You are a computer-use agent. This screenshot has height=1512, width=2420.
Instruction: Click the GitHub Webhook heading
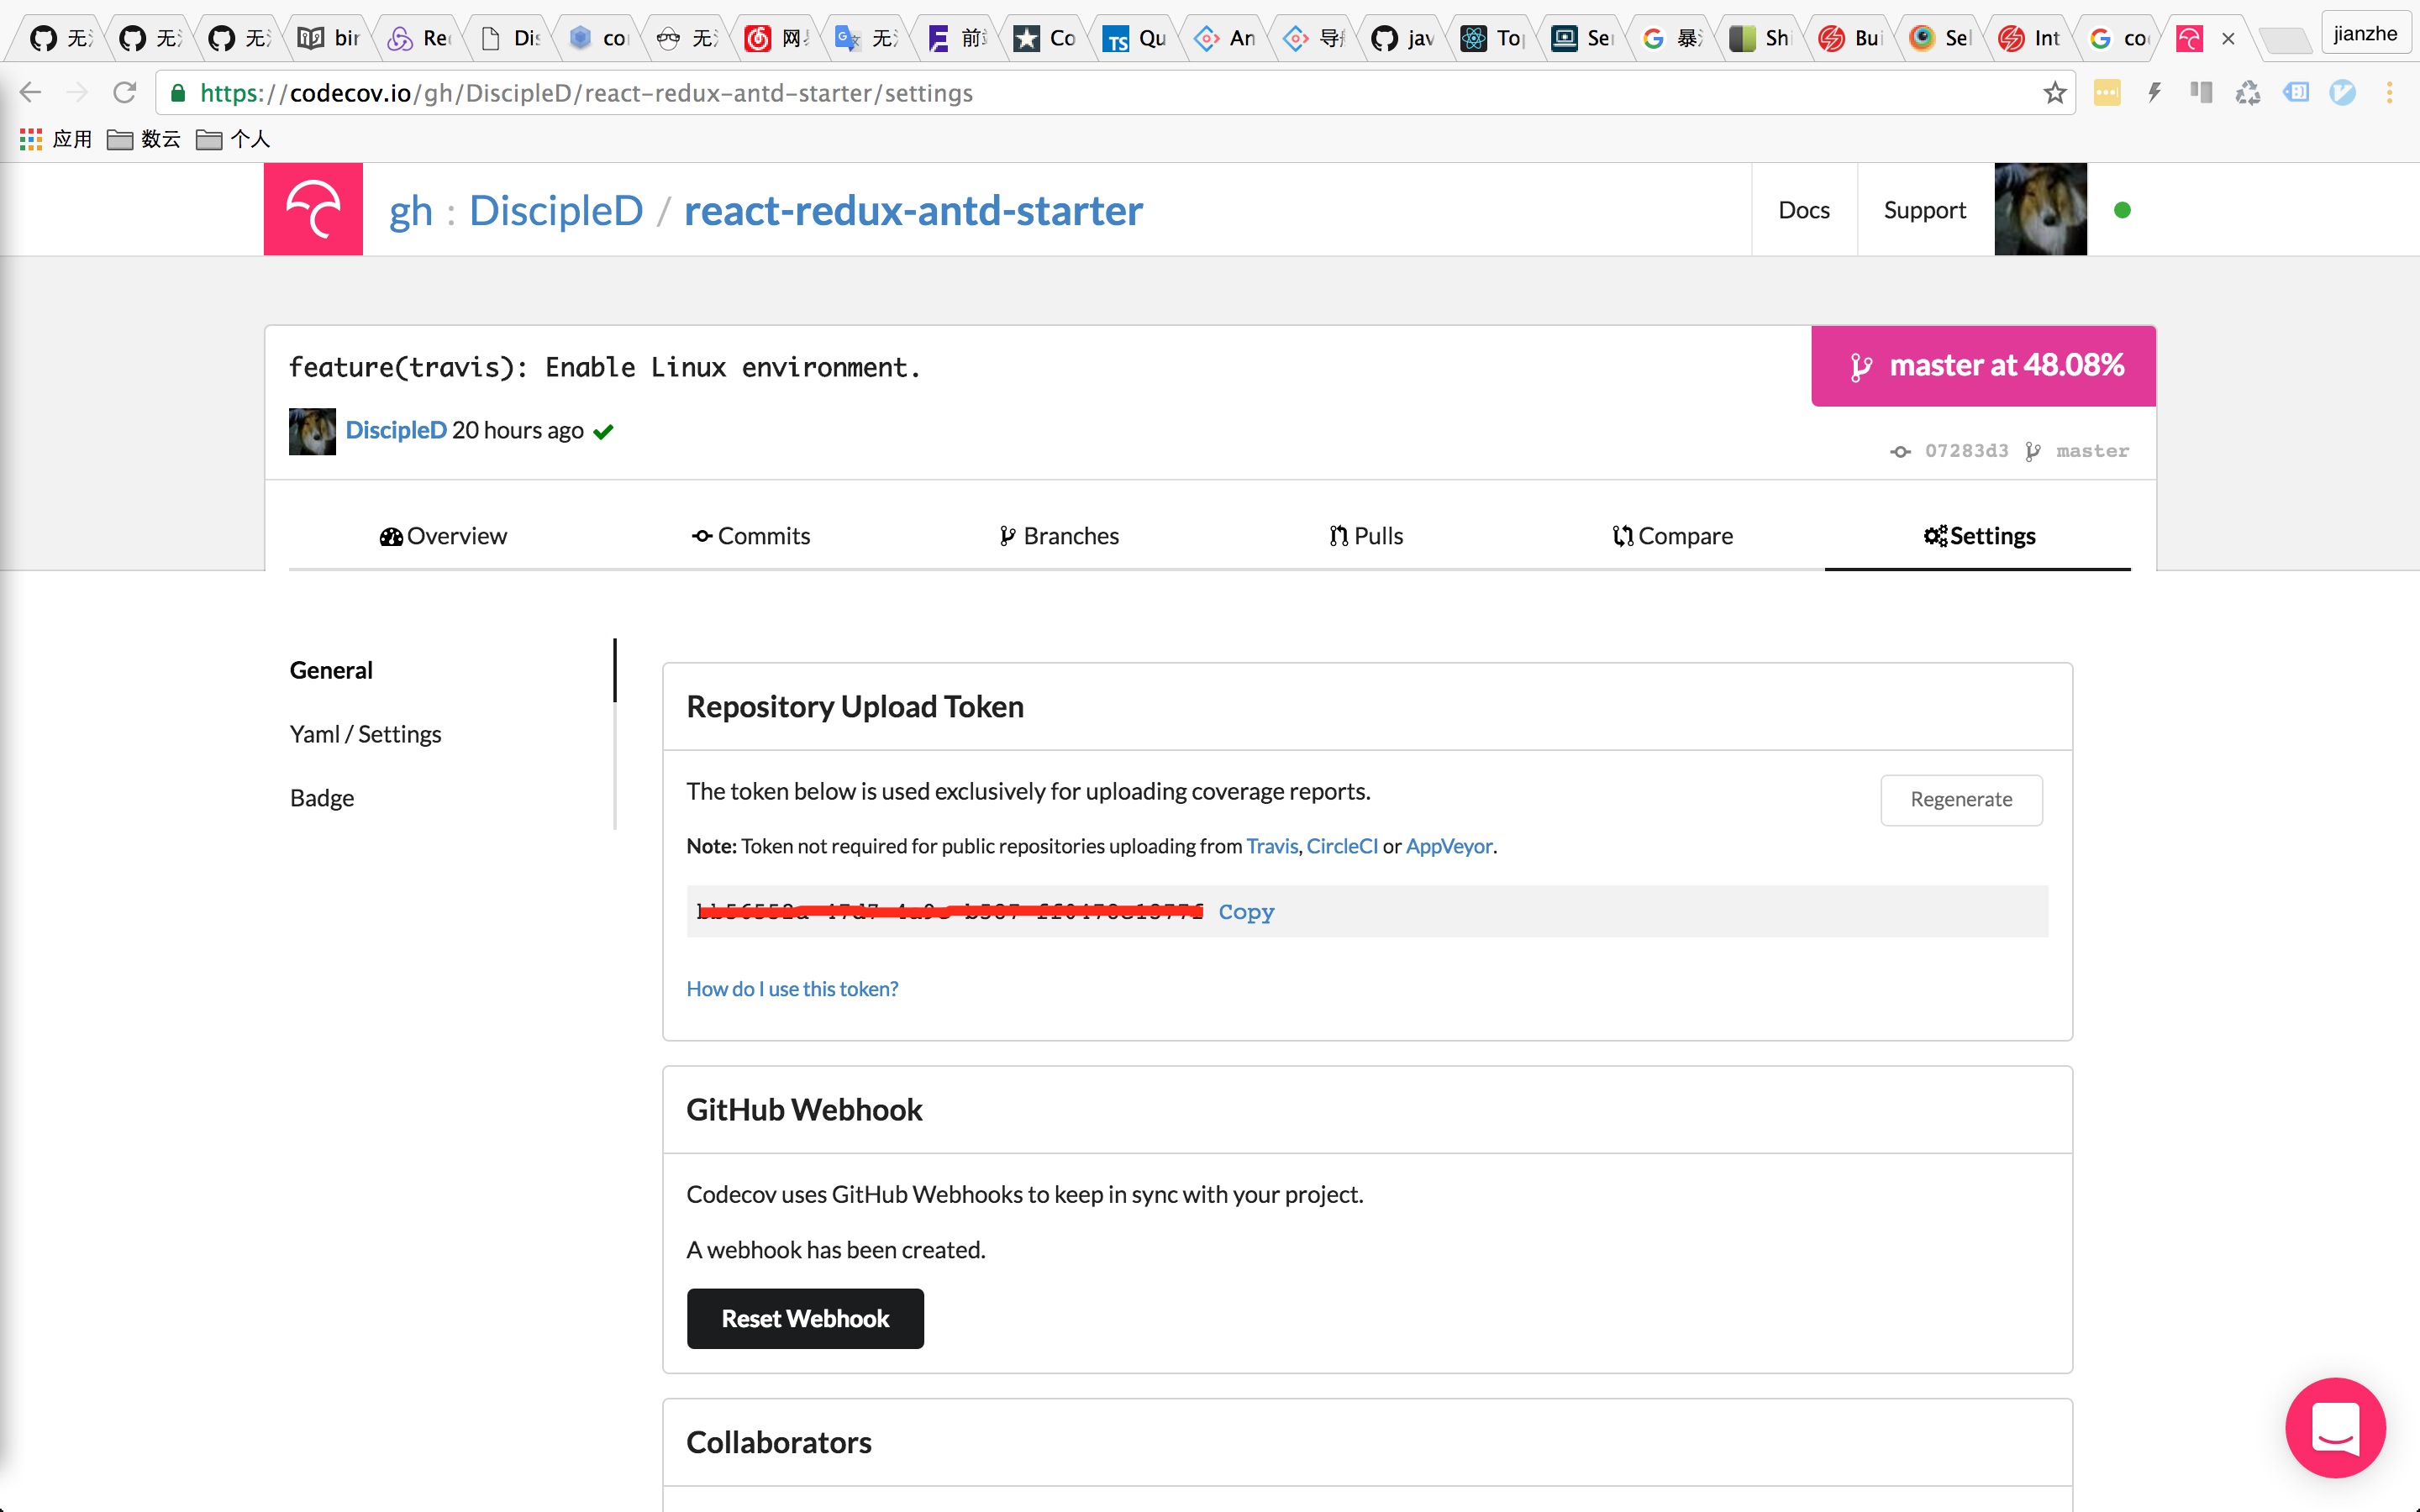804,1110
